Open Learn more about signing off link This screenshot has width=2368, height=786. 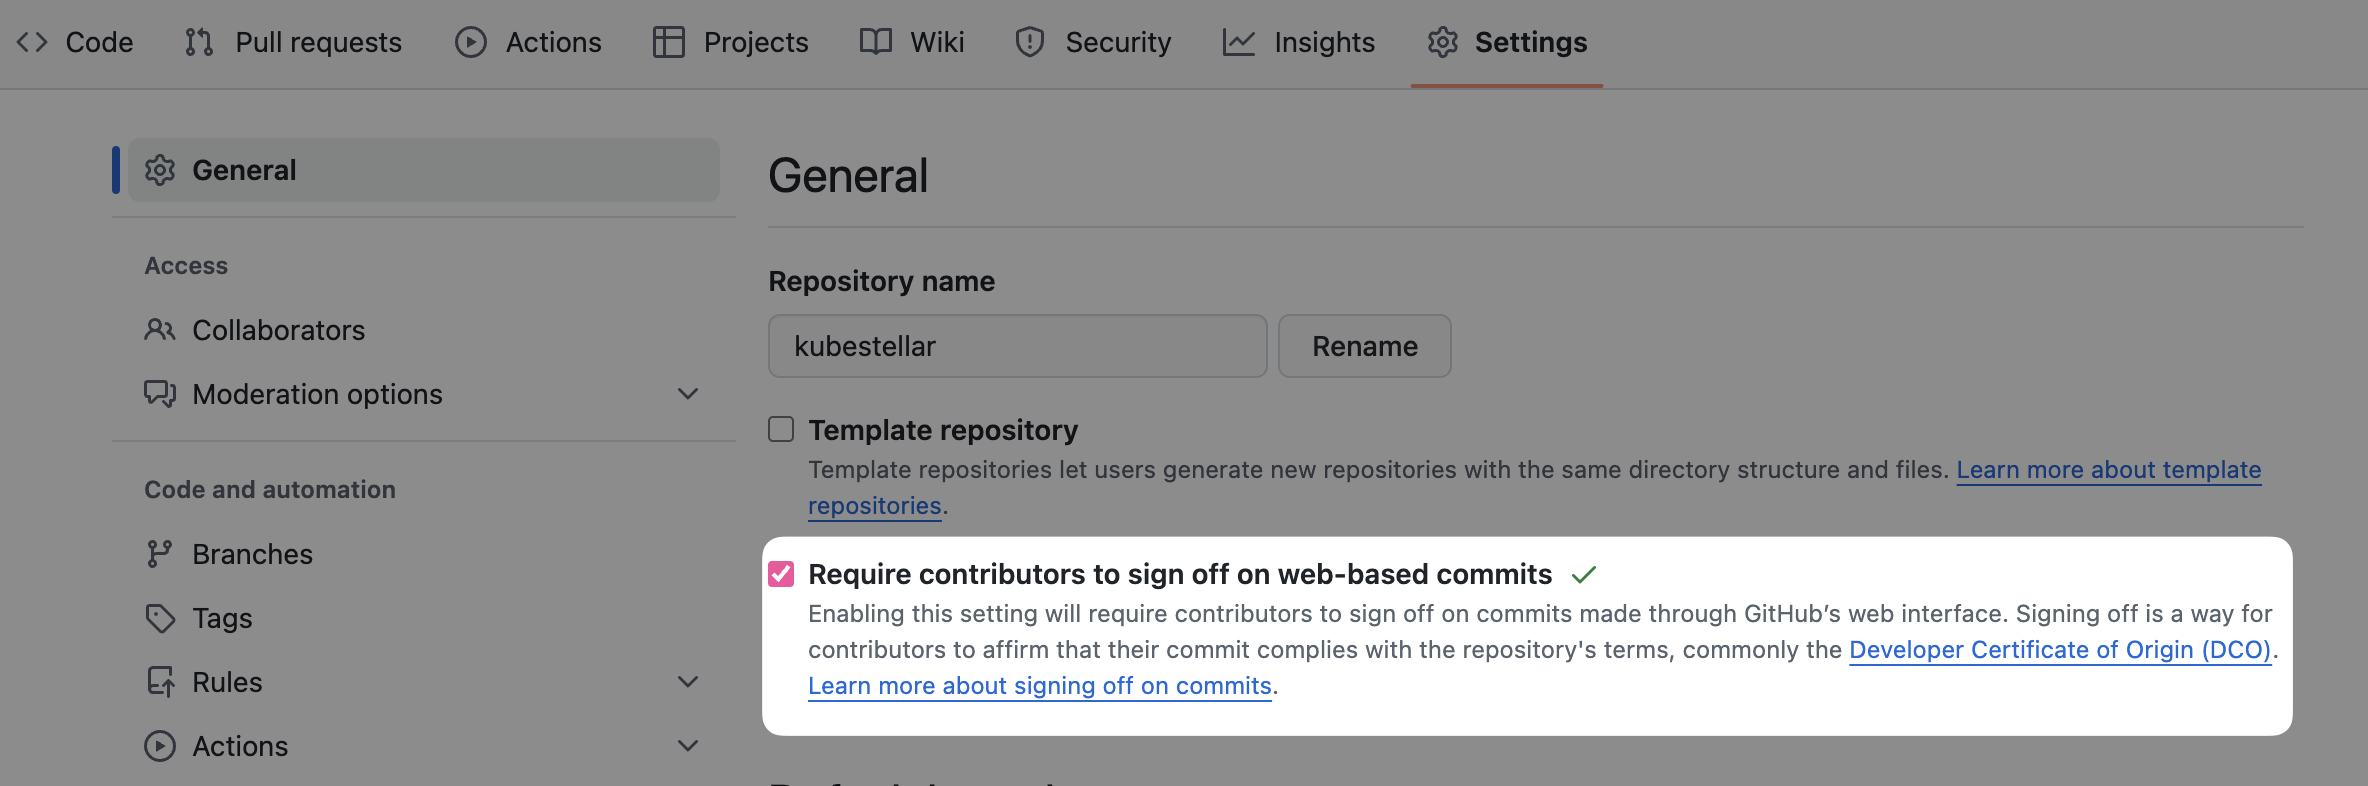1039,686
